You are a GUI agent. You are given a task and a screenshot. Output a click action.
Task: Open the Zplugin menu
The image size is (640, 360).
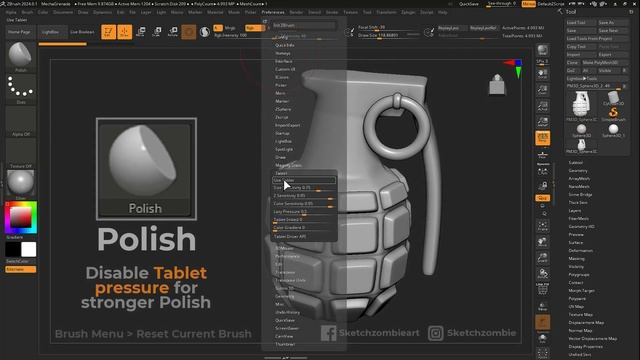coord(408,12)
